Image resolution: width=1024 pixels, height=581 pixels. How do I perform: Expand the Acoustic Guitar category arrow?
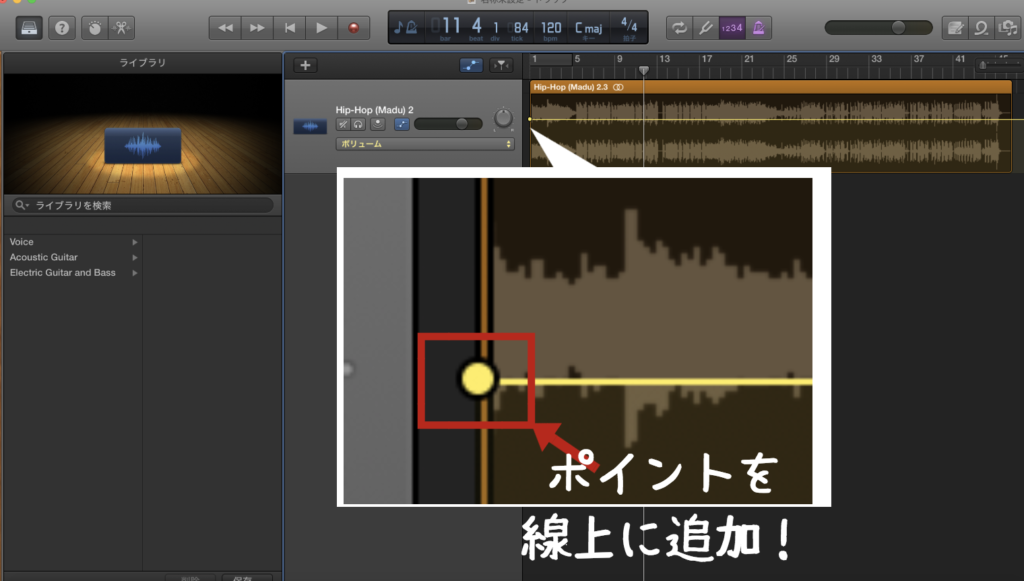point(135,257)
